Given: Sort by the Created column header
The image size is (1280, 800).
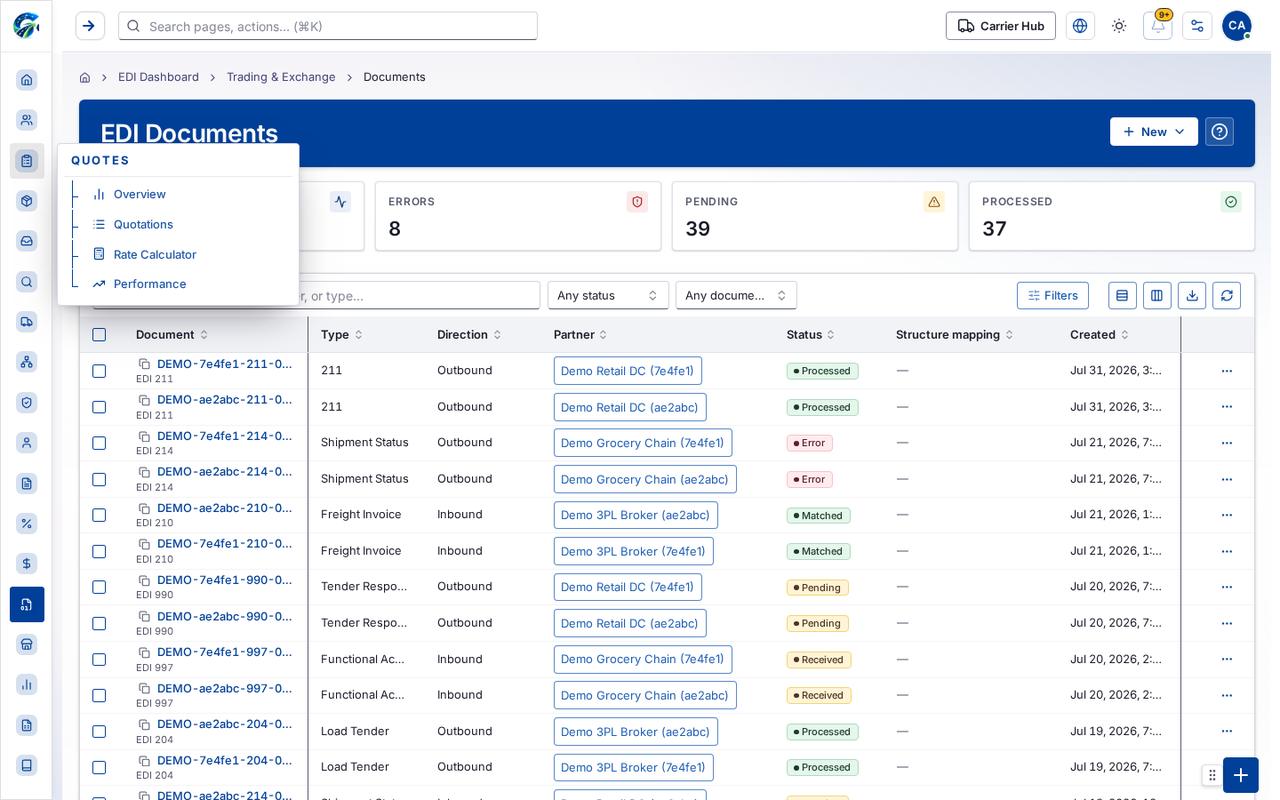Looking at the screenshot, I should point(1099,335).
